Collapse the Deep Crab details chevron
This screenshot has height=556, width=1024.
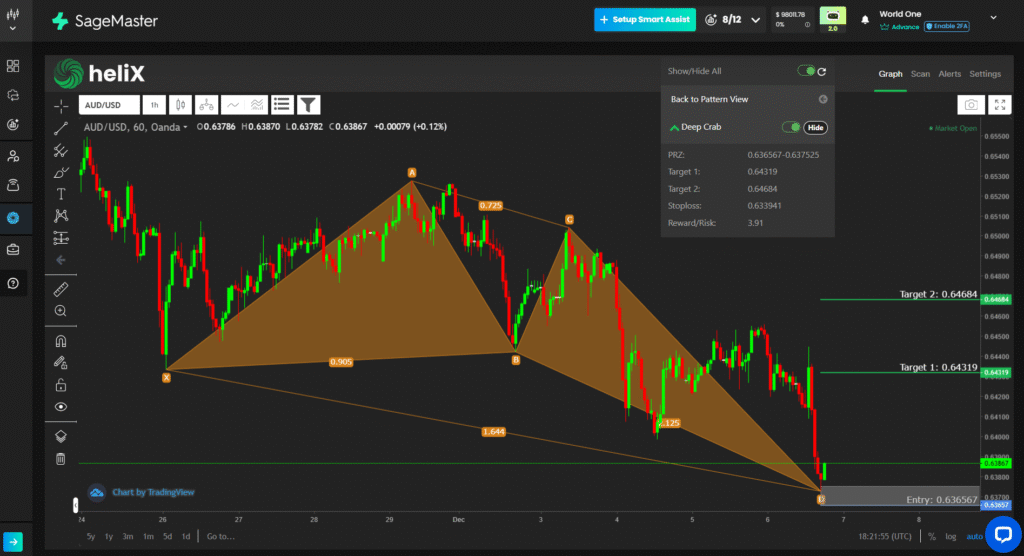point(675,128)
